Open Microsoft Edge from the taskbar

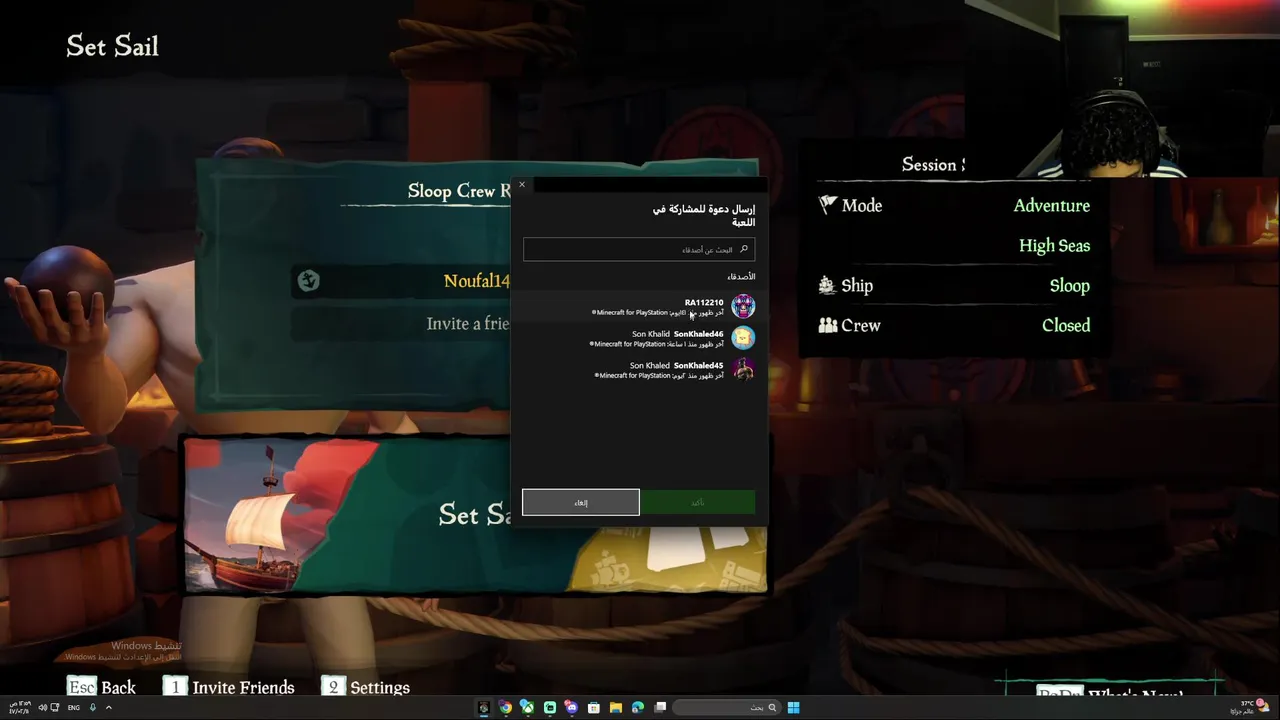[x=637, y=708]
